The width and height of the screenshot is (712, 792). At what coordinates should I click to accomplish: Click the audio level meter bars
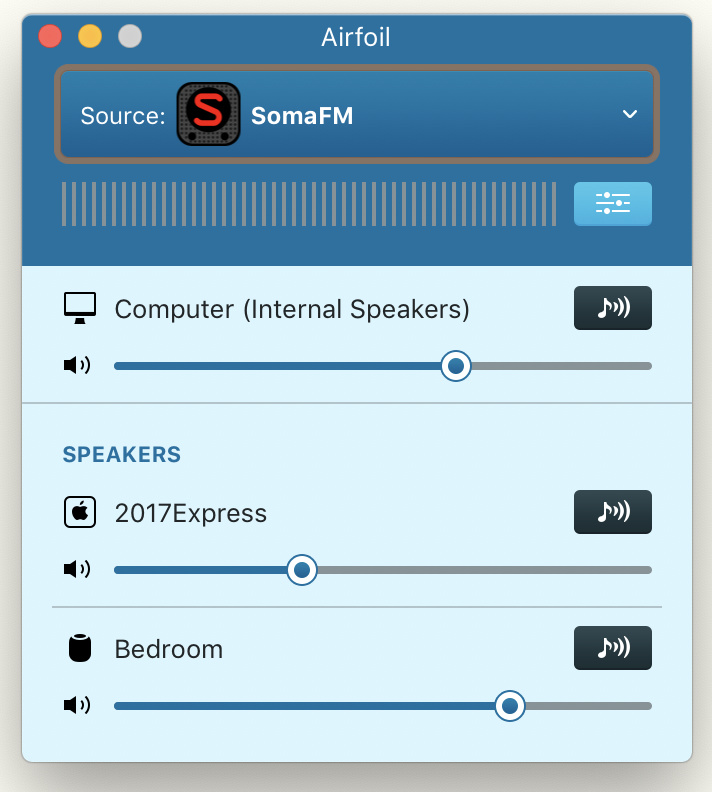(x=309, y=204)
